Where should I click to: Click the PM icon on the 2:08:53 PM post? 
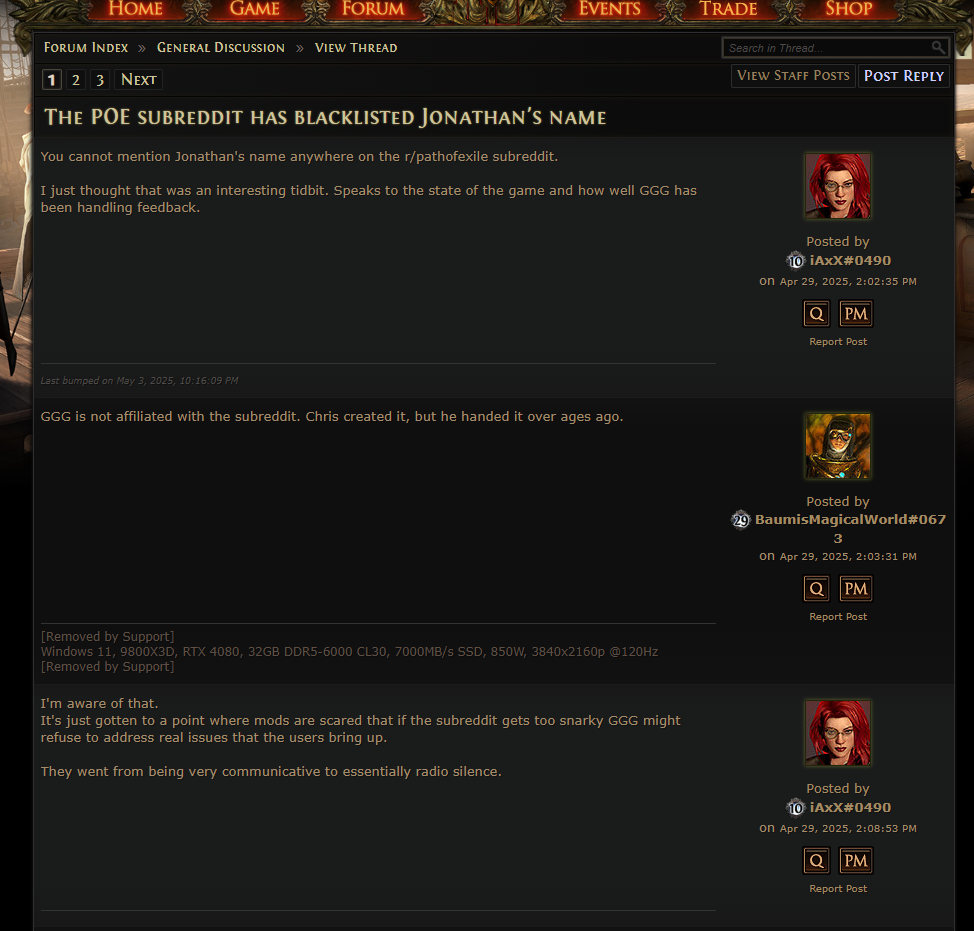tap(855, 861)
